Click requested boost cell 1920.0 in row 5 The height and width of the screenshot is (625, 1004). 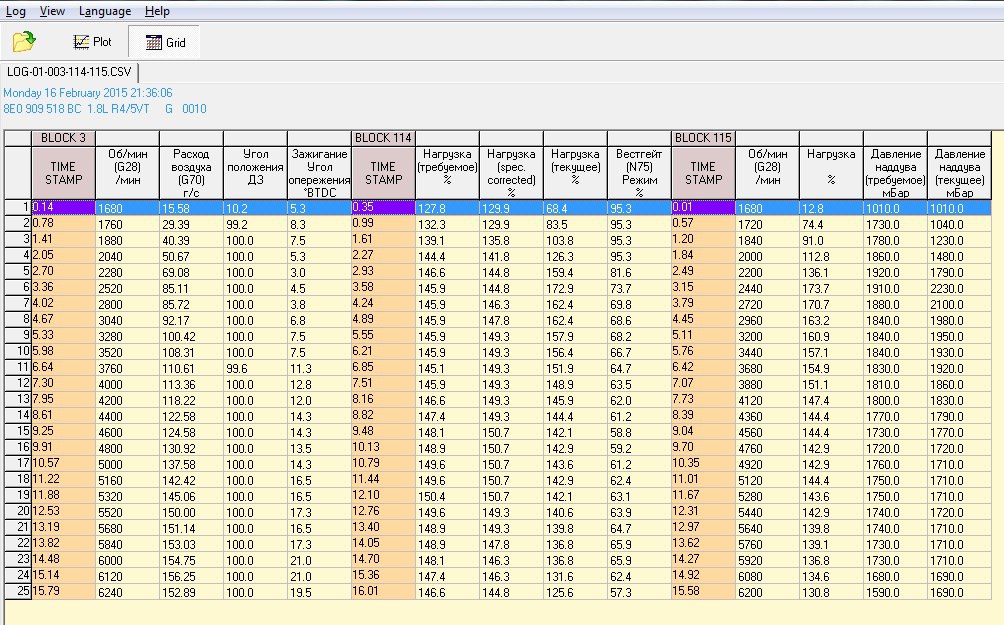coord(895,272)
